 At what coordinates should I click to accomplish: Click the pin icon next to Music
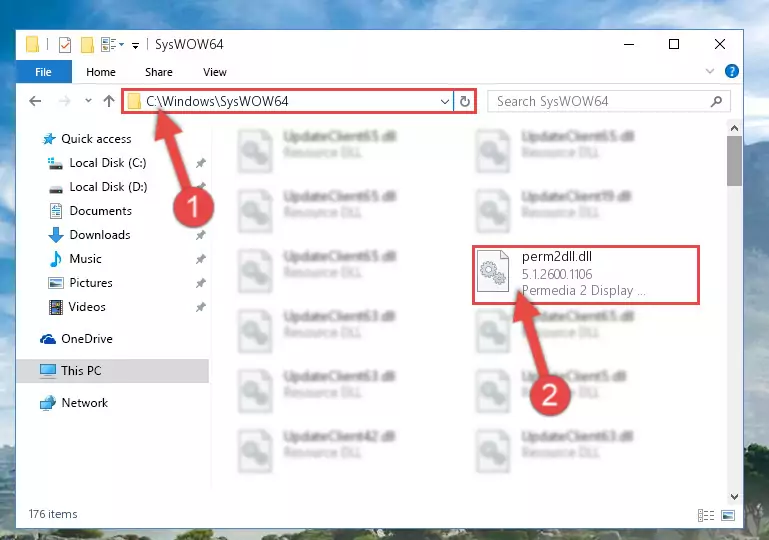coord(201,259)
